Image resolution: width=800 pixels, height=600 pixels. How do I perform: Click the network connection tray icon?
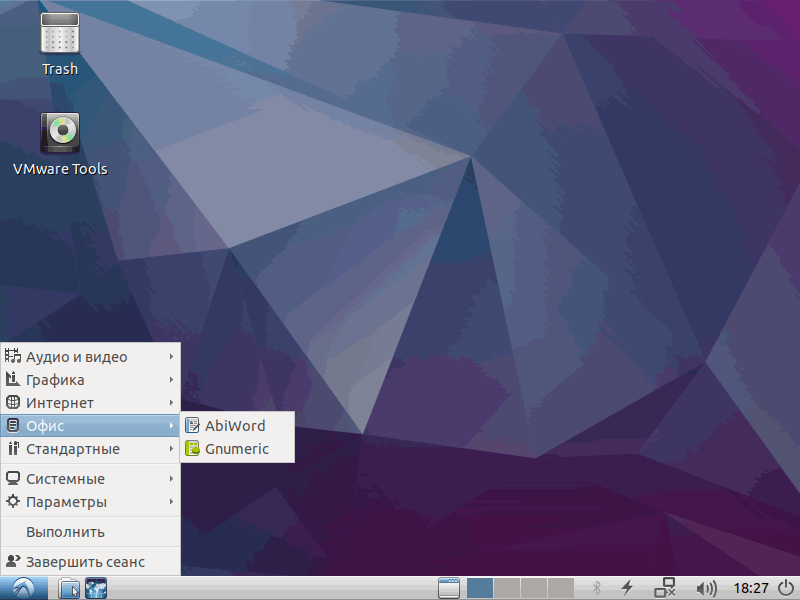coord(665,588)
